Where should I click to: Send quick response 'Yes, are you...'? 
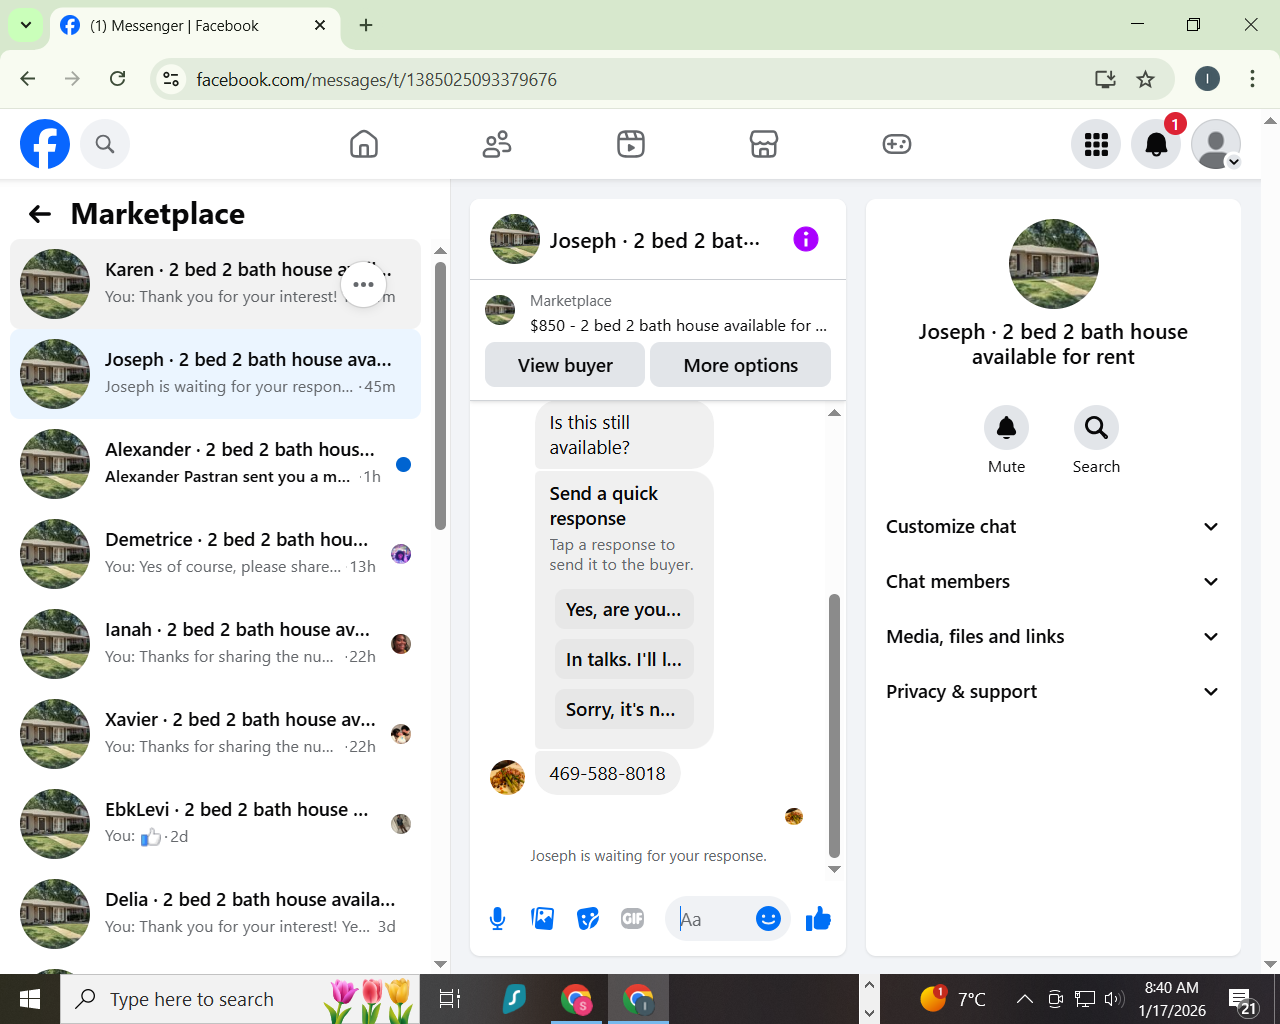pos(624,610)
